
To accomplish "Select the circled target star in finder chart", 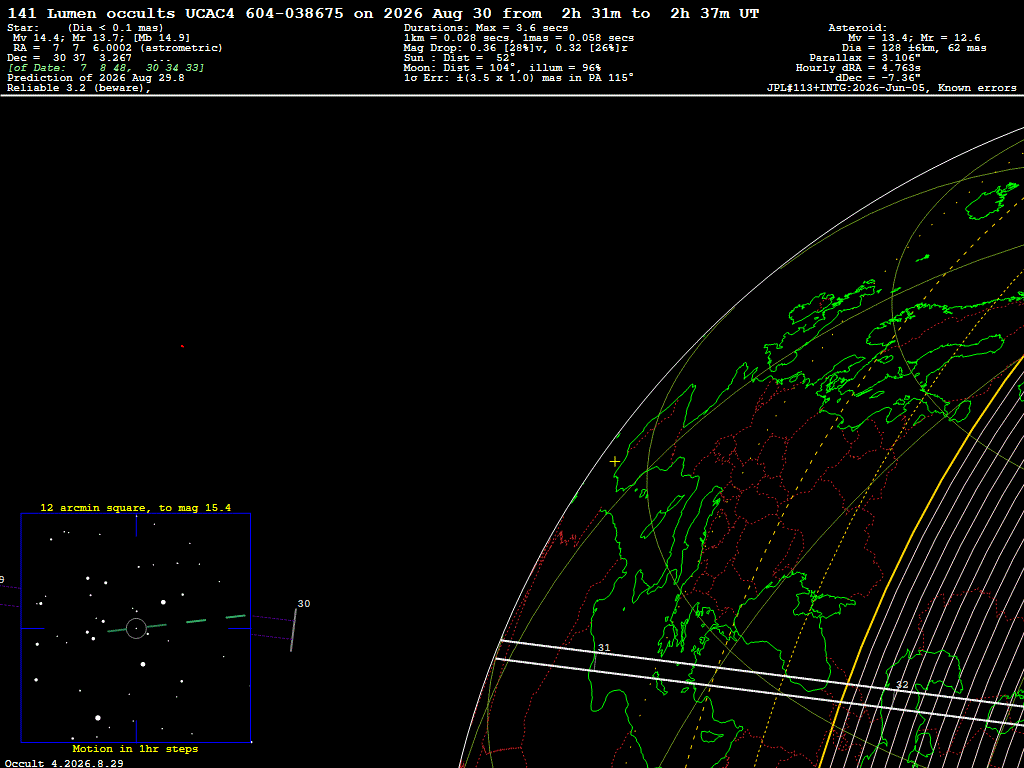I will [136, 628].
